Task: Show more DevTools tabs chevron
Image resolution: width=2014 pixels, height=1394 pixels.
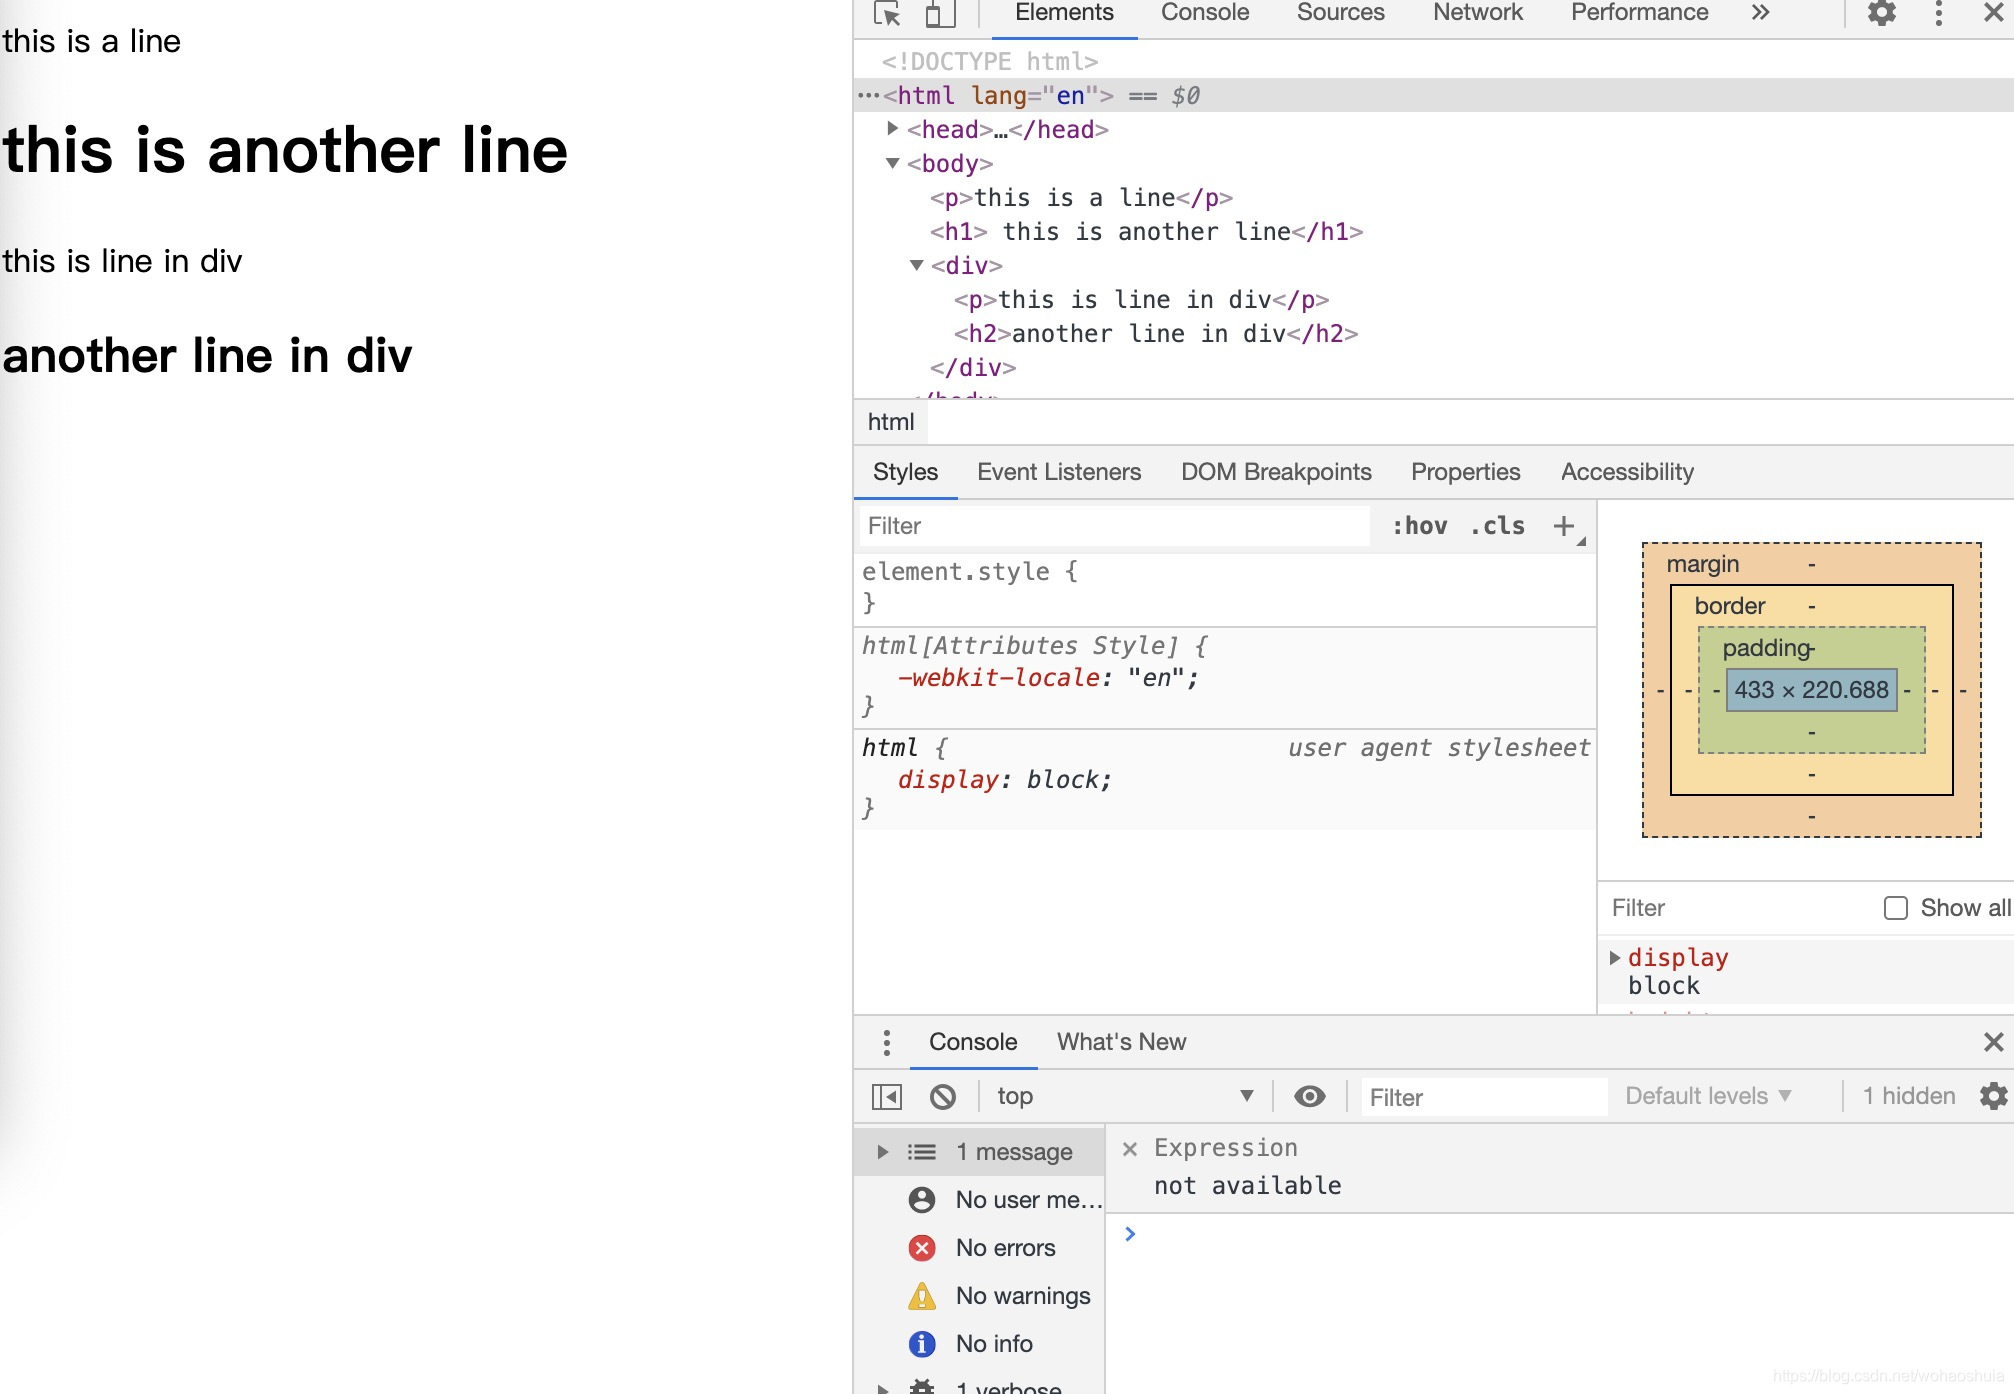Action: click(x=1760, y=13)
